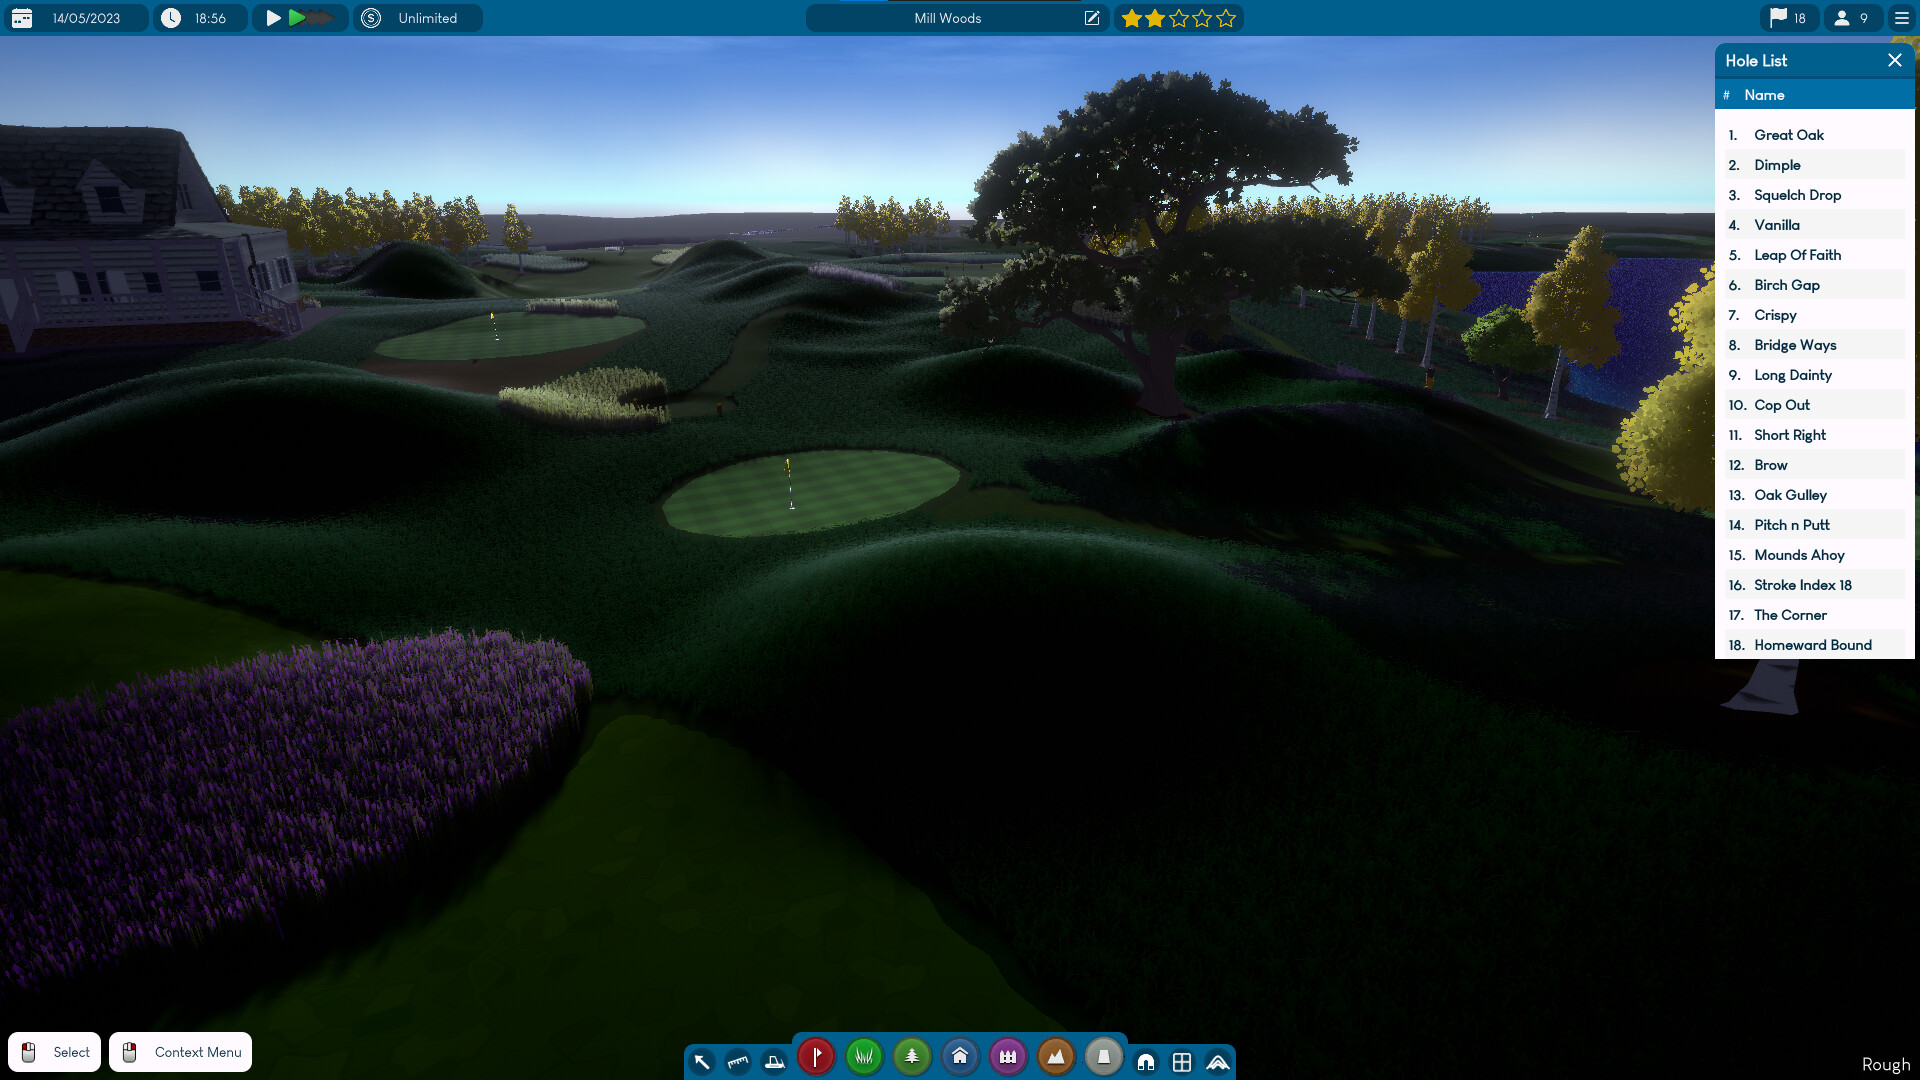The height and width of the screenshot is (1080, 1920).
Task: Open the red flag holes menu
Action: coord(816,1056)
